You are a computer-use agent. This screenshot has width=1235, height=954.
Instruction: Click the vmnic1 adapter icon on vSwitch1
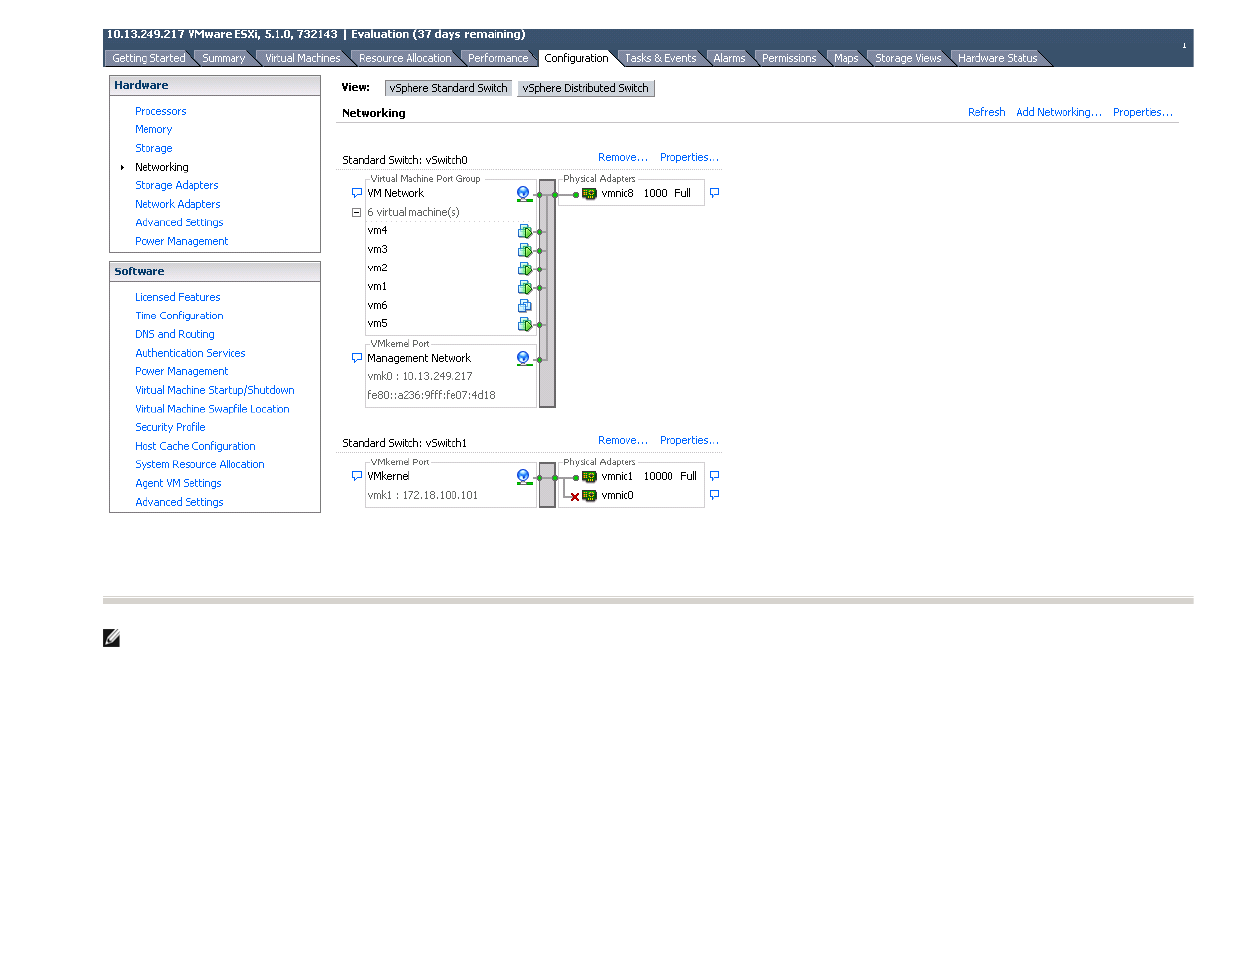[589, 477]
